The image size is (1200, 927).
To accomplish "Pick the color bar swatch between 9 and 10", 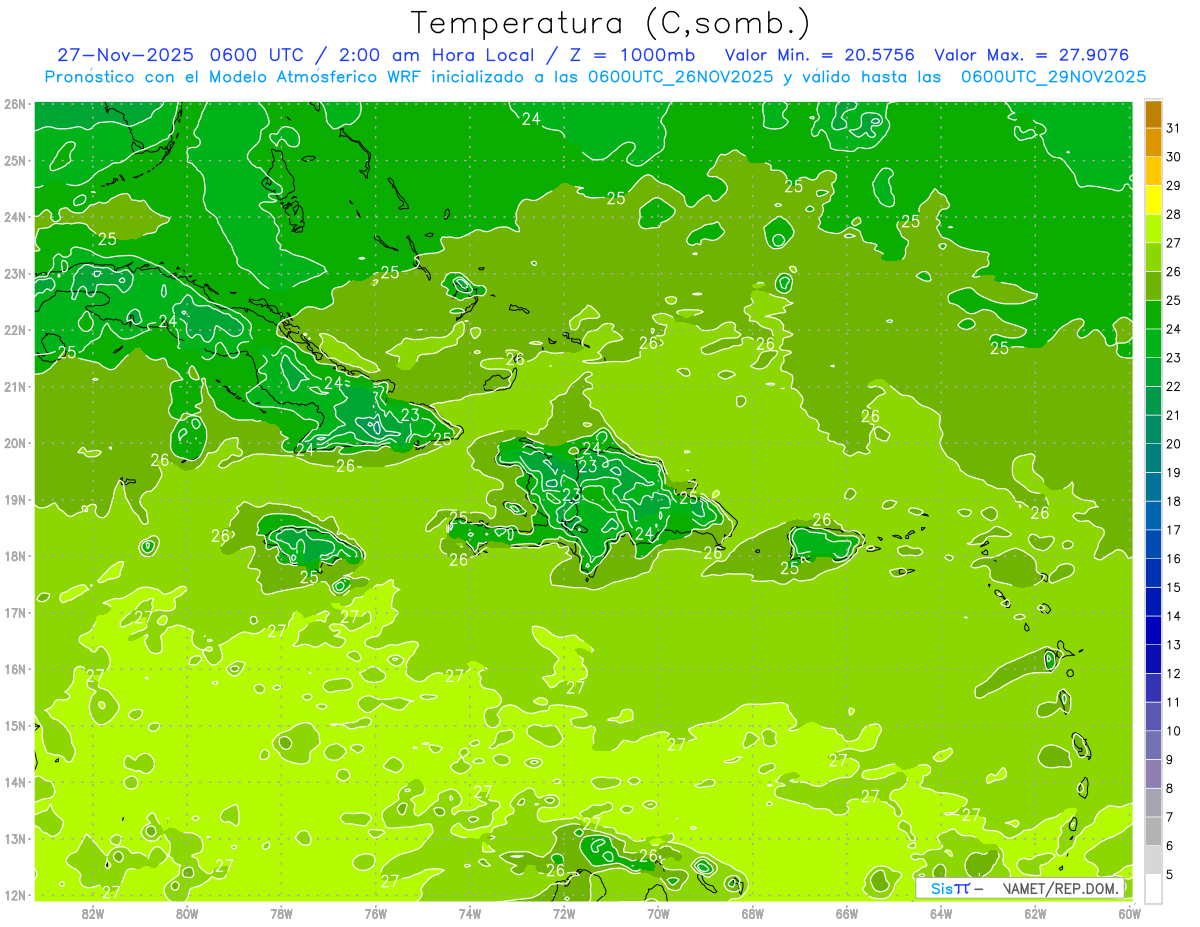I will coord(1153,745).
